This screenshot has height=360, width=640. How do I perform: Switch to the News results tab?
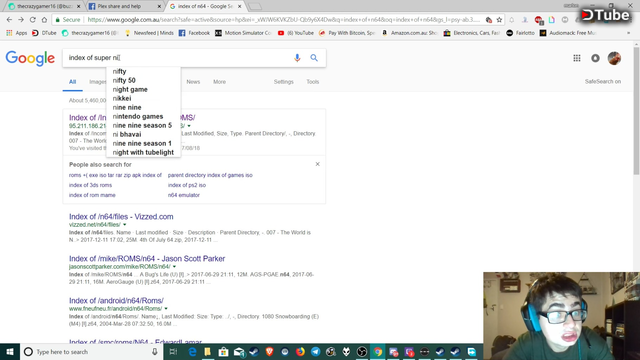pos(193,82)
